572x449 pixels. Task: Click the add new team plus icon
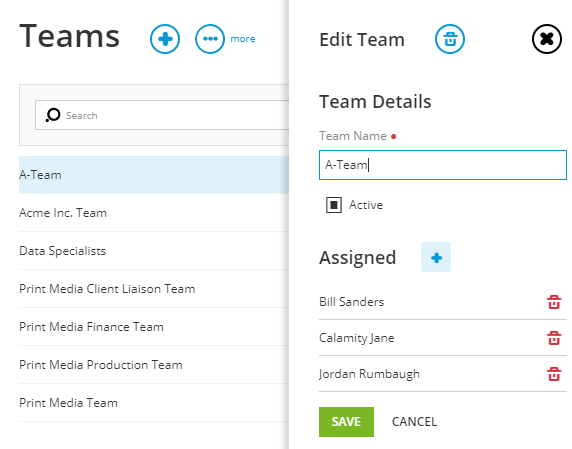click(165, 39)
